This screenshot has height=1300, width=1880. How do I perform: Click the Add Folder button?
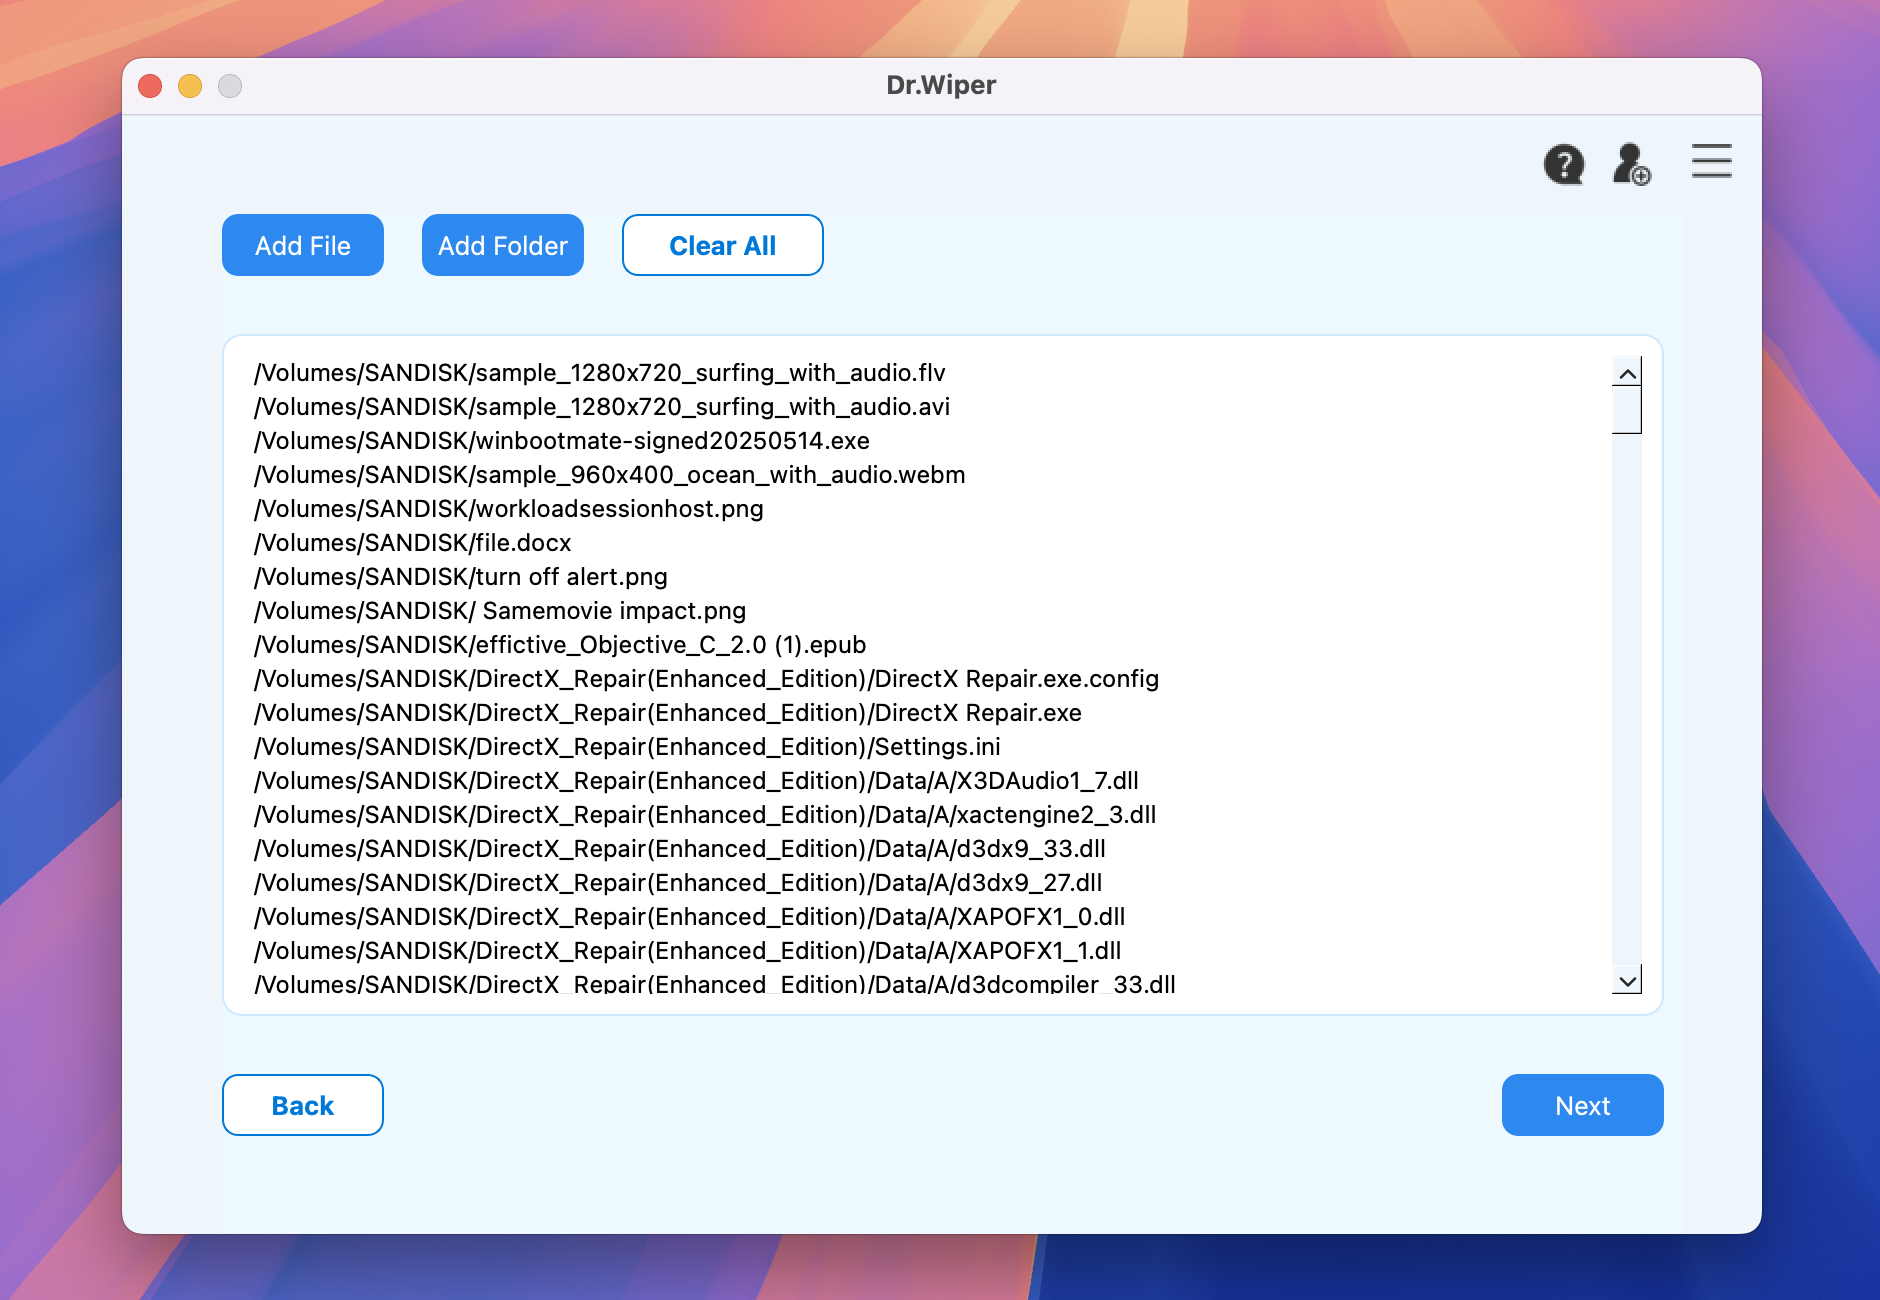(503, 245)
